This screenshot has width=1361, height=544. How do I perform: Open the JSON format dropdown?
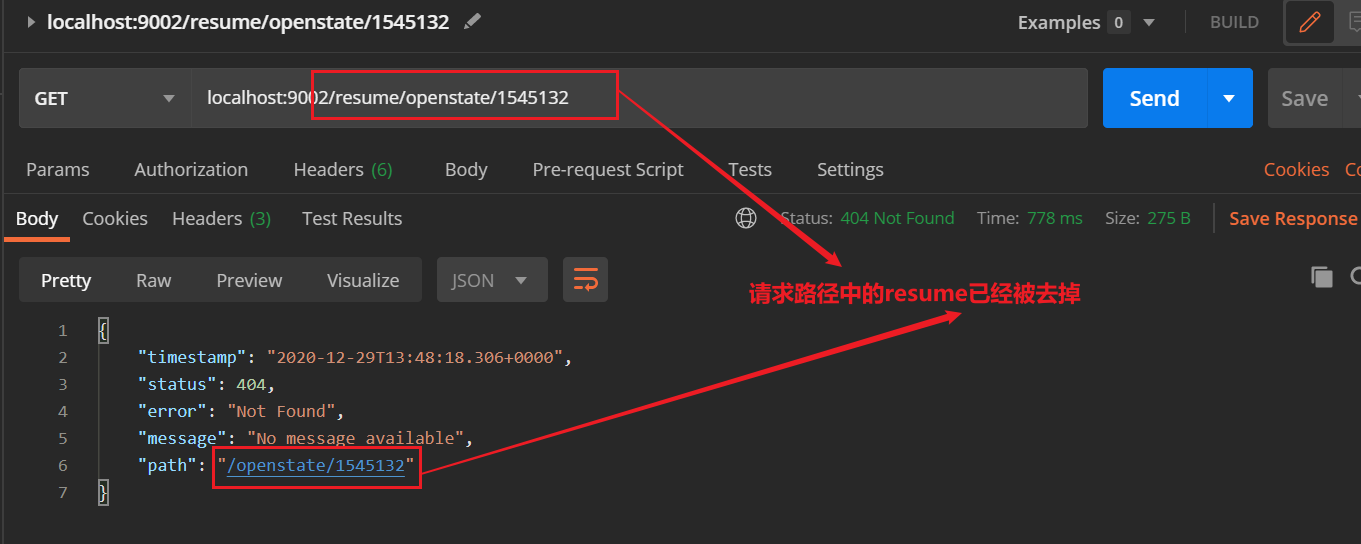coord(492,280)
